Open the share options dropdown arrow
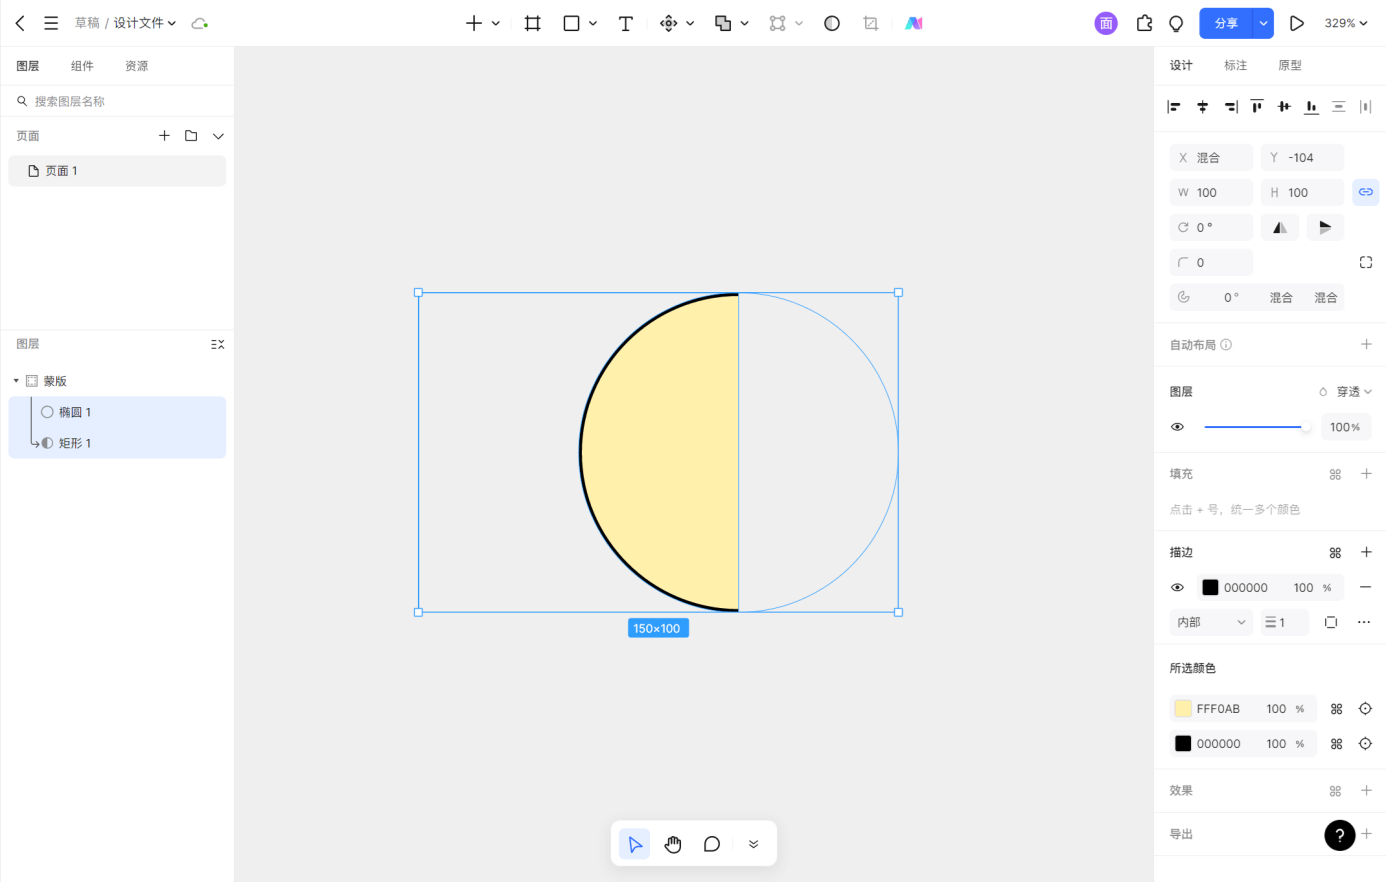The height and width of the screenshot is (882, 1386). (x=1264, y=23)
